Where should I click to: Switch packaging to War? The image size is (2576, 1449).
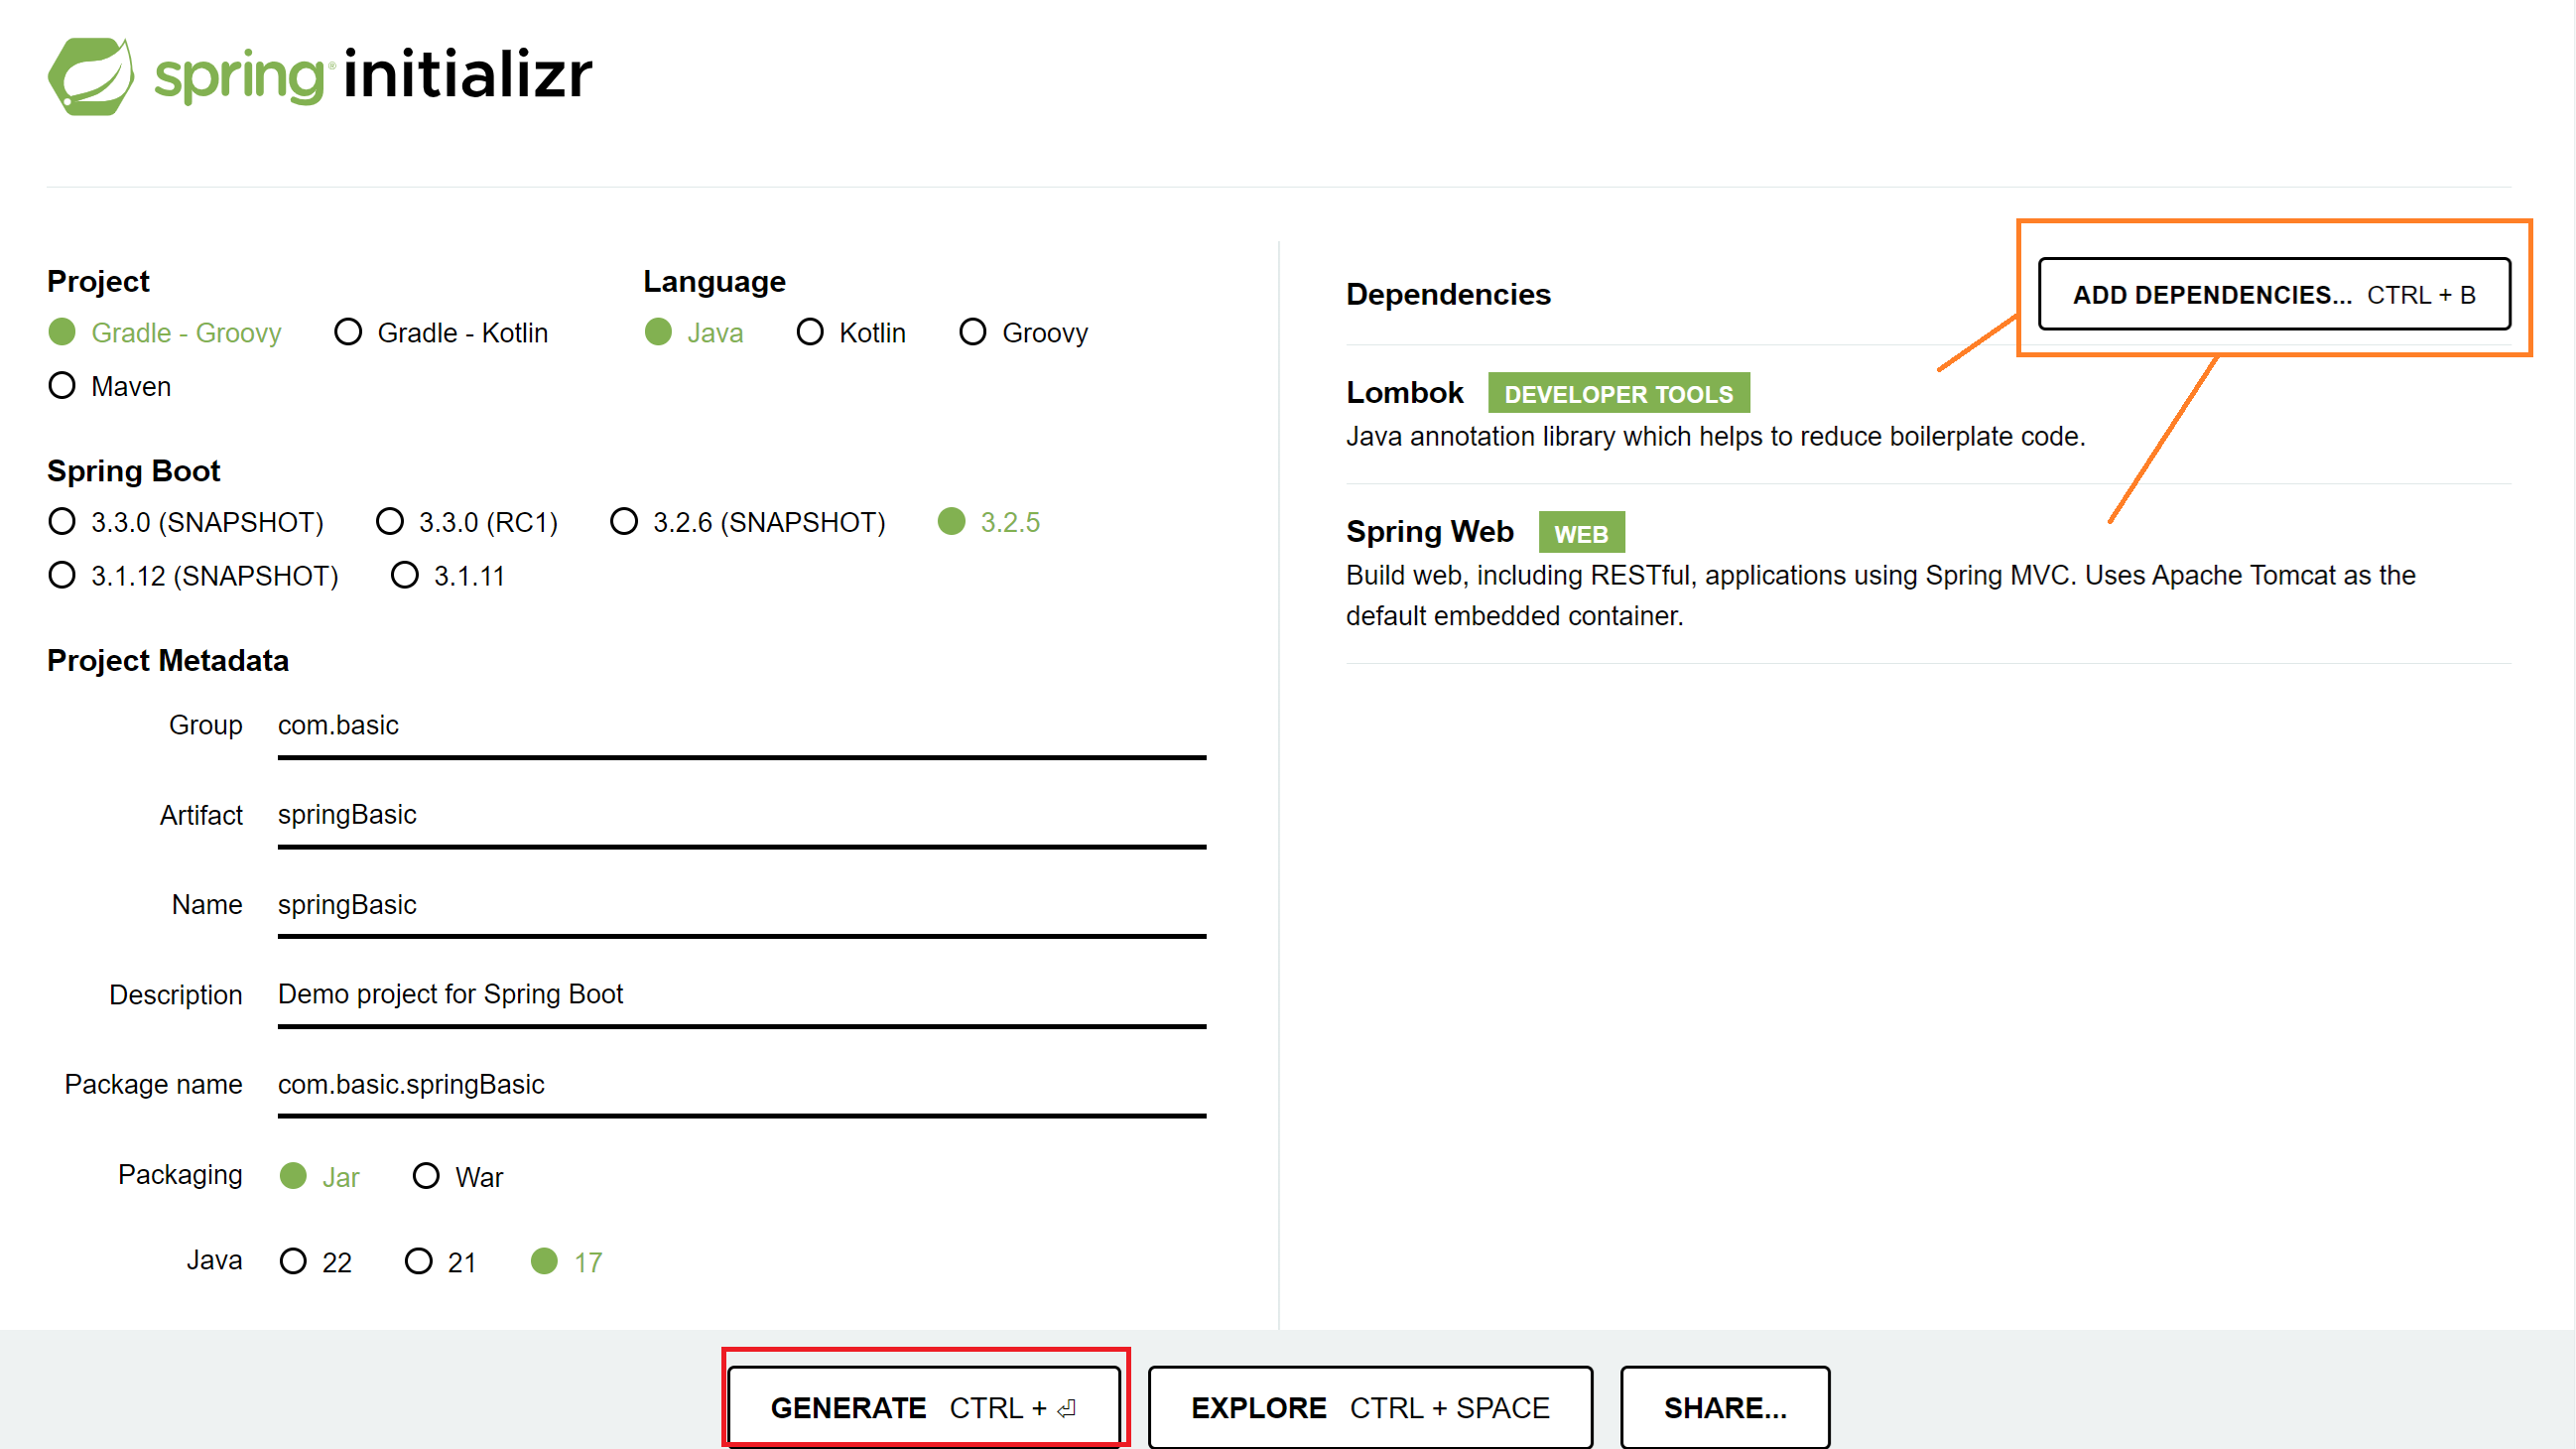tap(427, 1176)
